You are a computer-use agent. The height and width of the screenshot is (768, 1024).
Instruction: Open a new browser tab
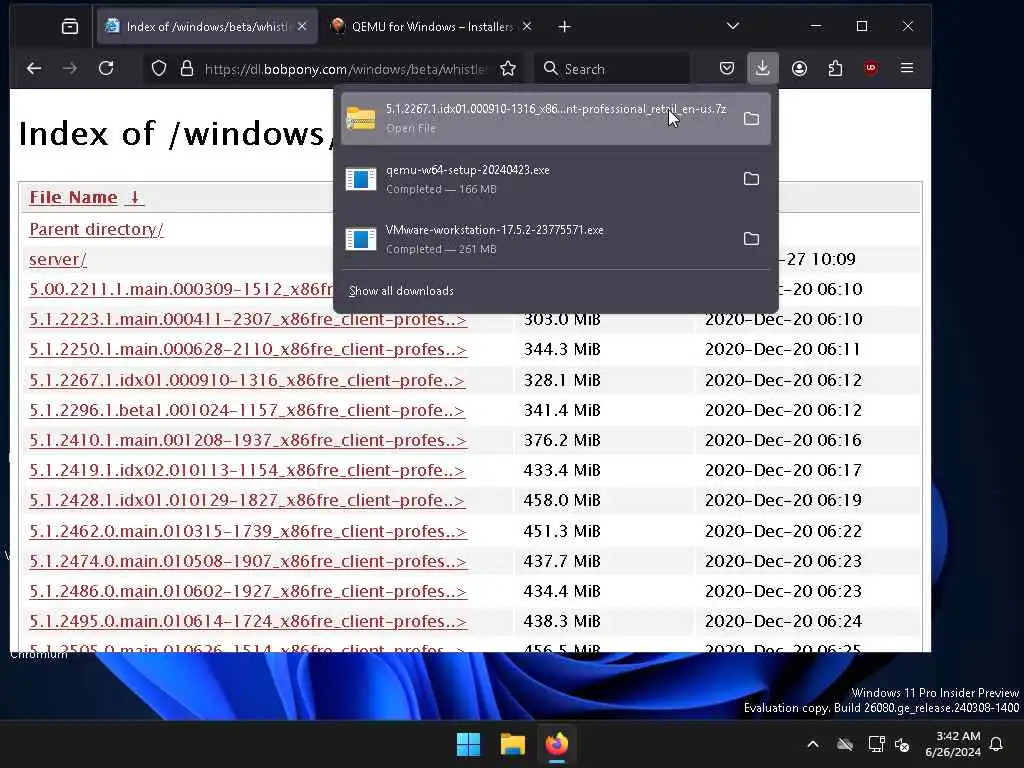click(x=564, y=27)
